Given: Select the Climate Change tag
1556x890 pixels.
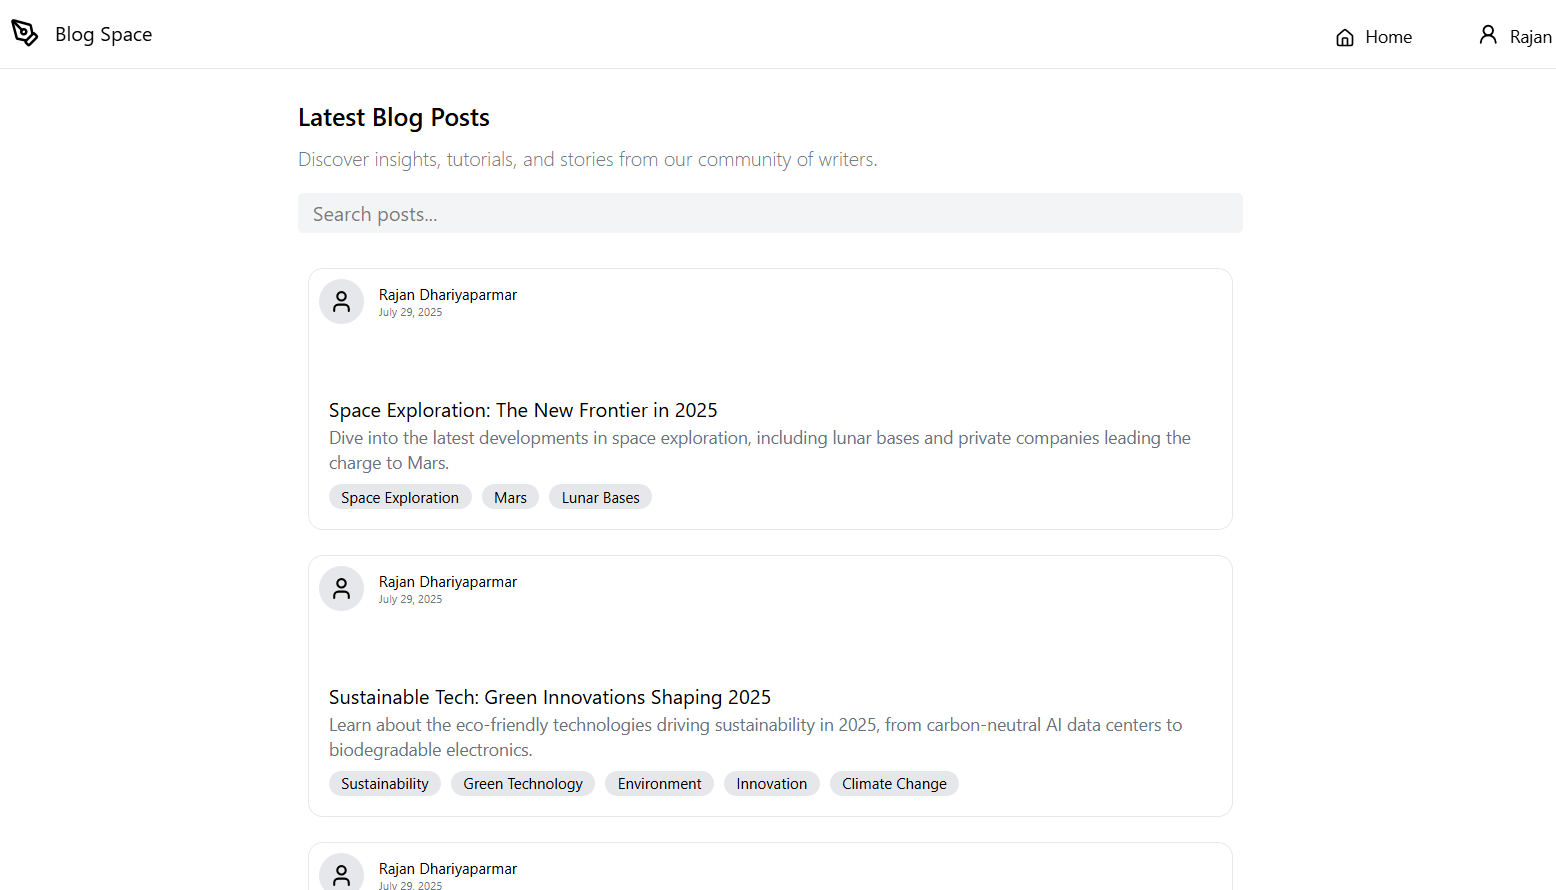Looking at the screenshot, I should (x=894, y=784).
